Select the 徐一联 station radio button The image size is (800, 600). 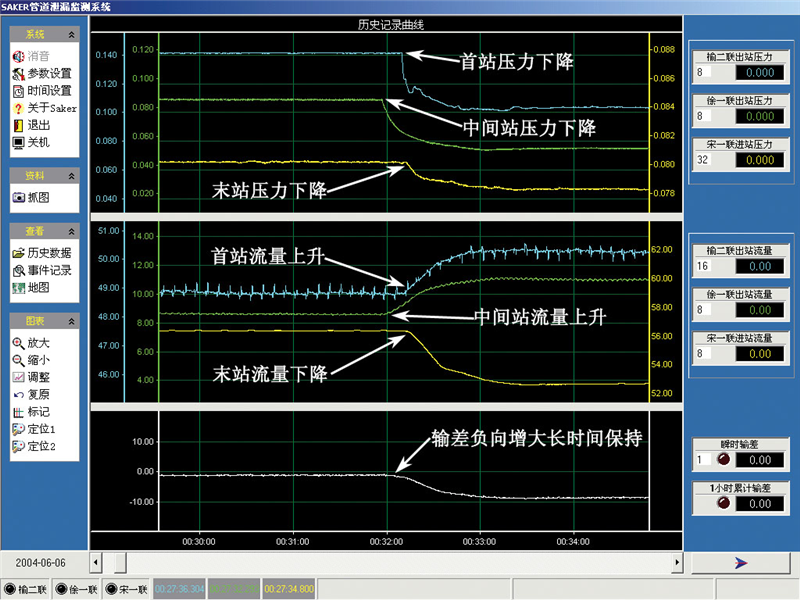tap(61, 589)
